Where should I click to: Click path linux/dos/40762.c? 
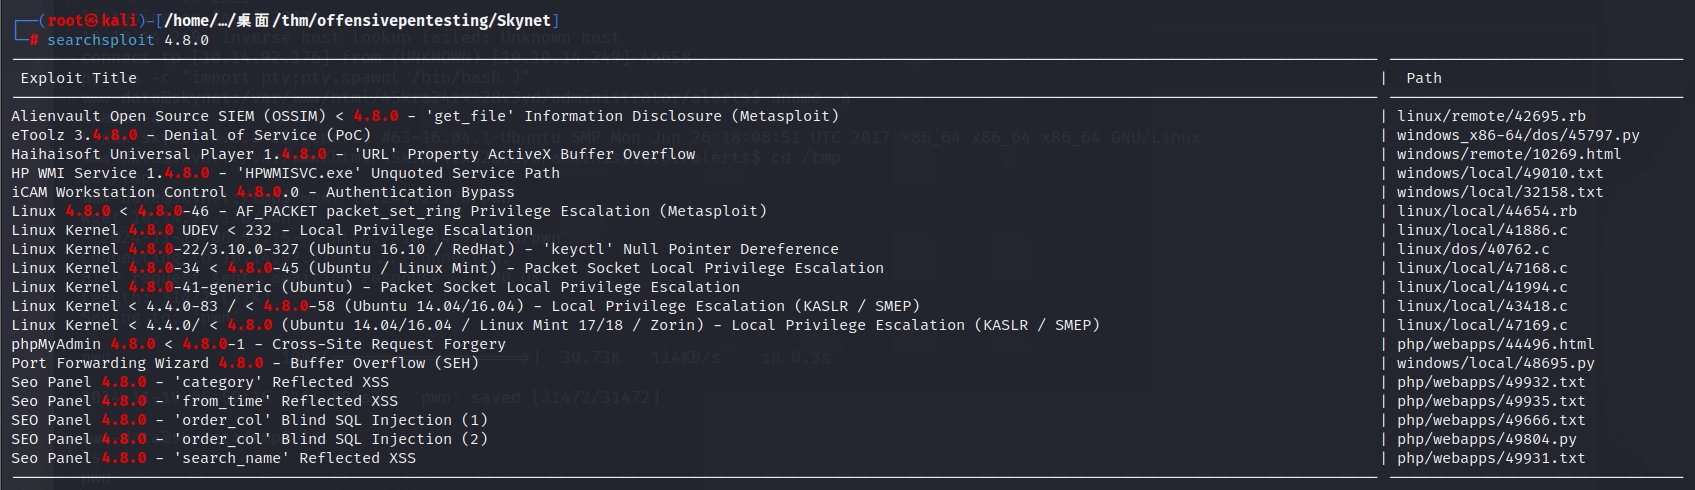click(1474, 249)
